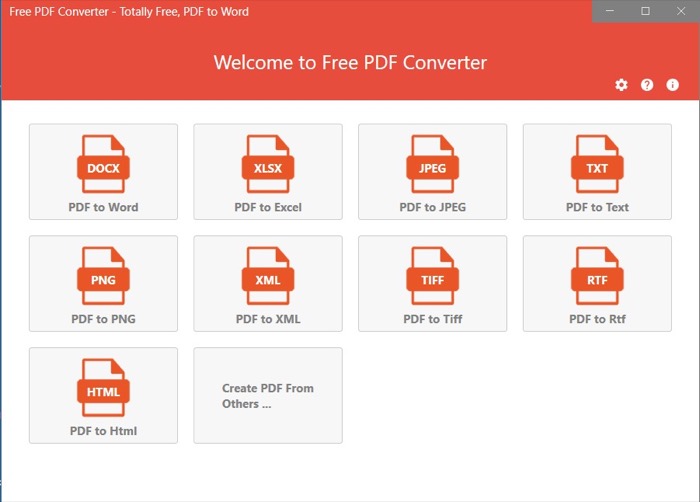Viewport: 700px width, 502px height.
Task: Click the help question mark icon
Action: click(647, 85)
